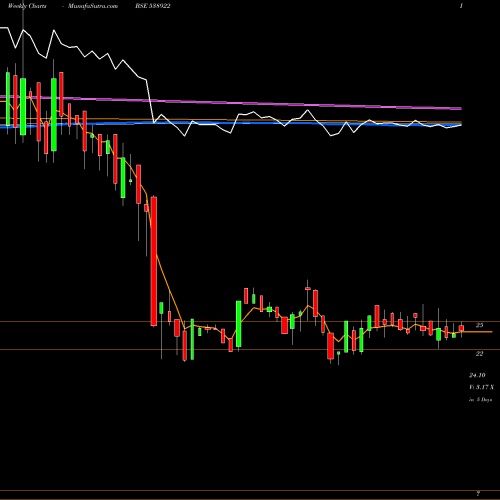Click the '7' axis label at the chart bottom
Image resolution: width=500 pixels, height=500 pixels.
coord(478,493)
